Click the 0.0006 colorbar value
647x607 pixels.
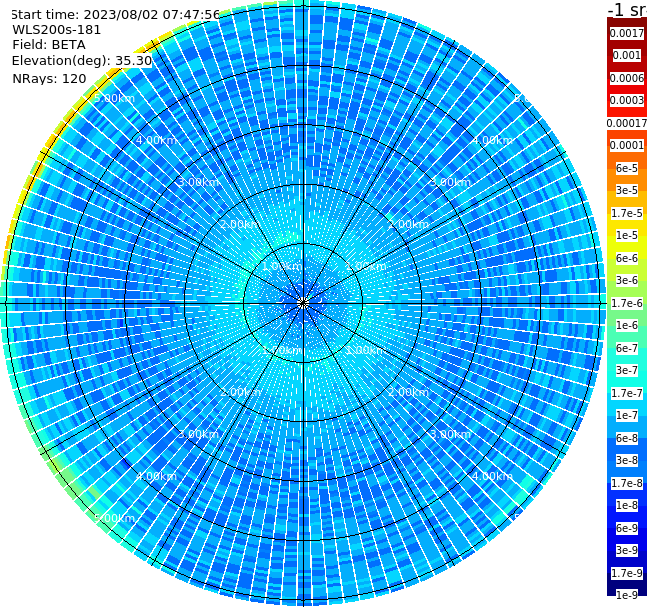627,78
